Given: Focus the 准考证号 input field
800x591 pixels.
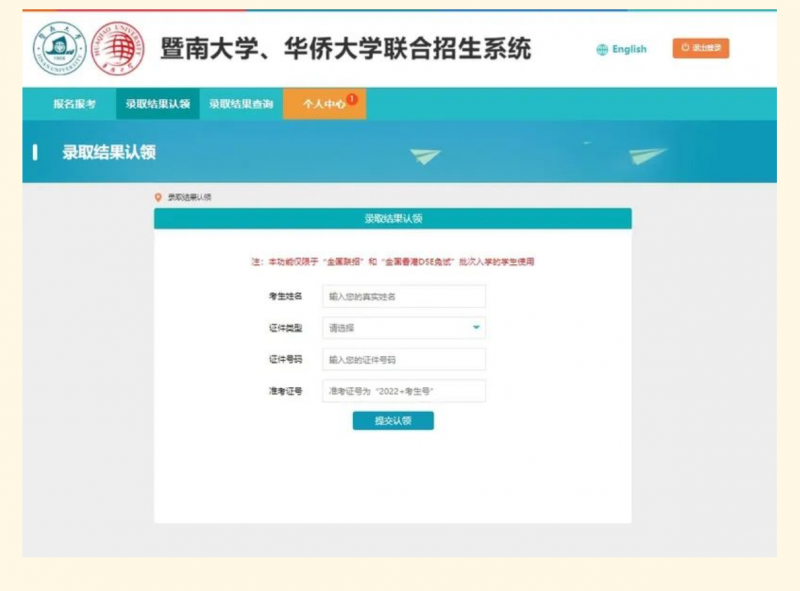Looking at the screenshot, I should pos(404,391).
